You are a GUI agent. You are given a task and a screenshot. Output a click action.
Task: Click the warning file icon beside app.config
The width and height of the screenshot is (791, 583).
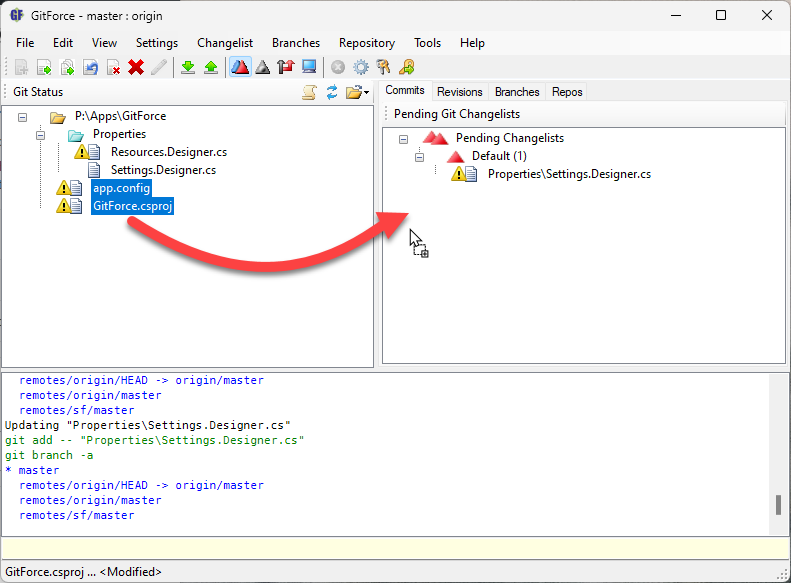(69, 188)
